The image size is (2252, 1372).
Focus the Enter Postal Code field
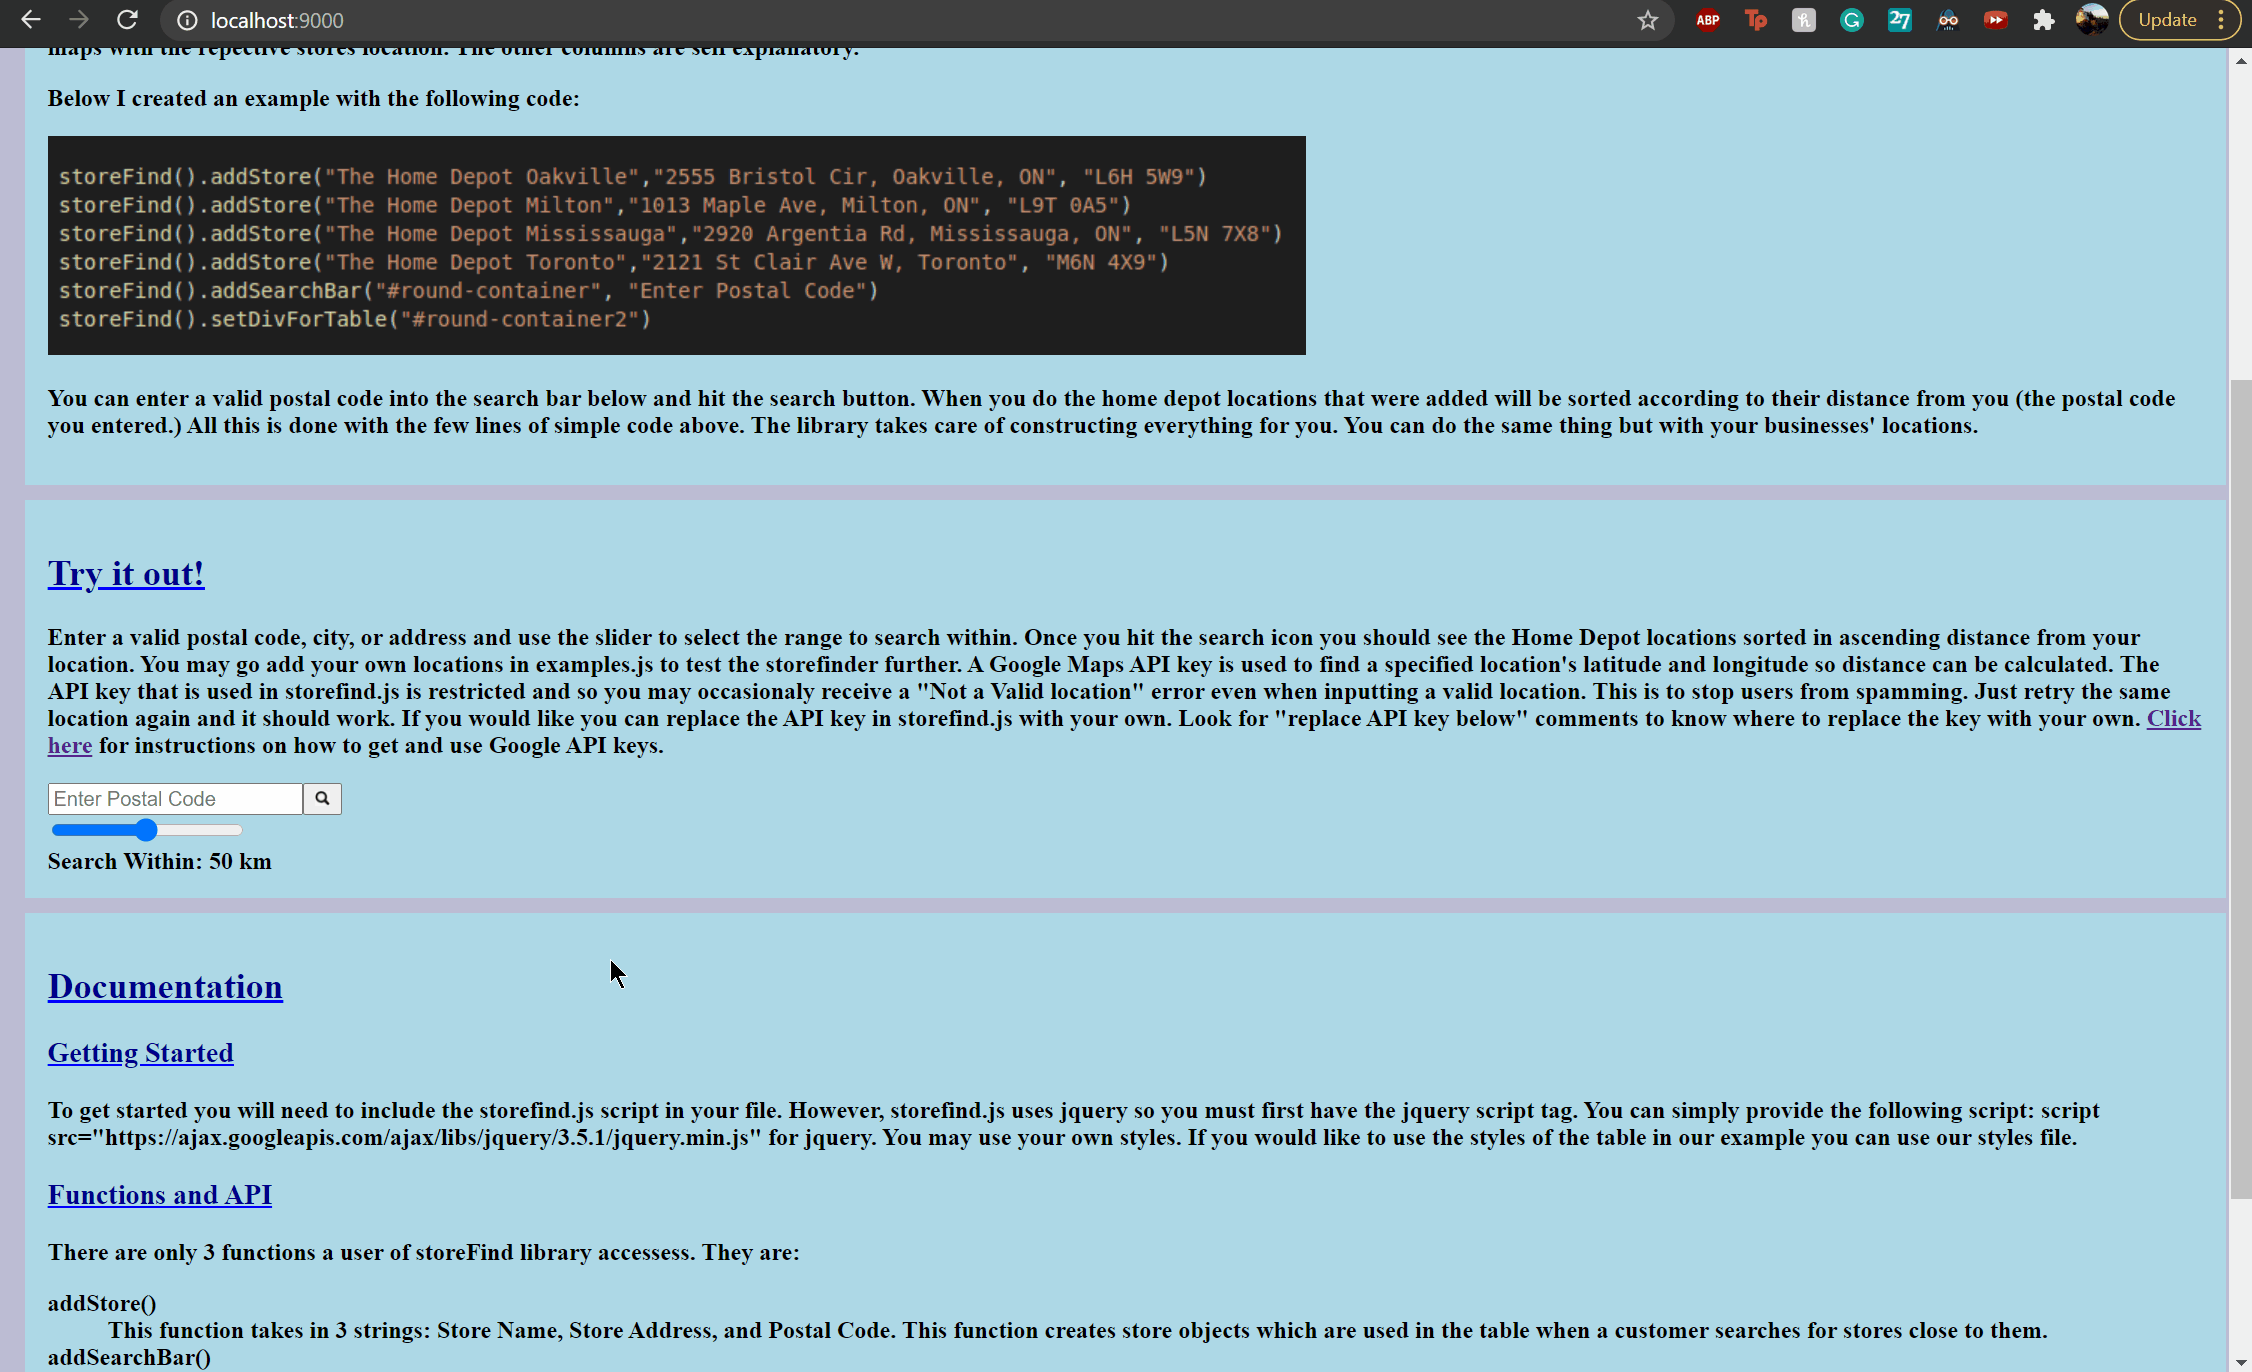click(175, 799)
